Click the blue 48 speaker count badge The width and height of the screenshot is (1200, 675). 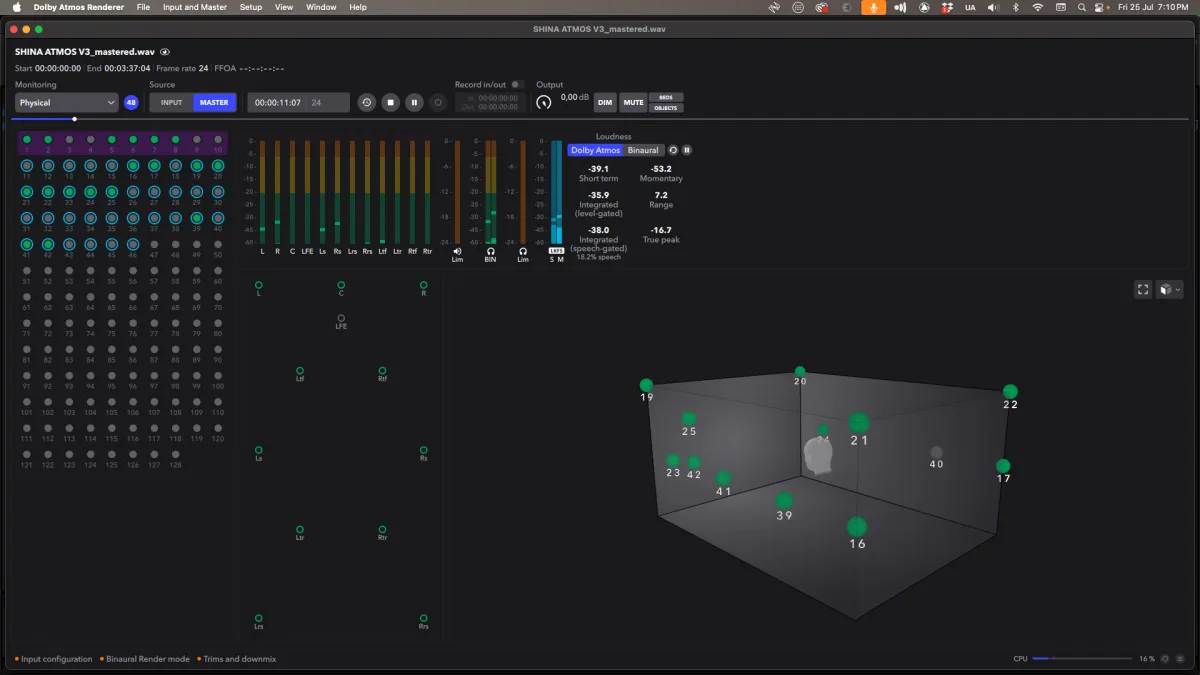131,102
